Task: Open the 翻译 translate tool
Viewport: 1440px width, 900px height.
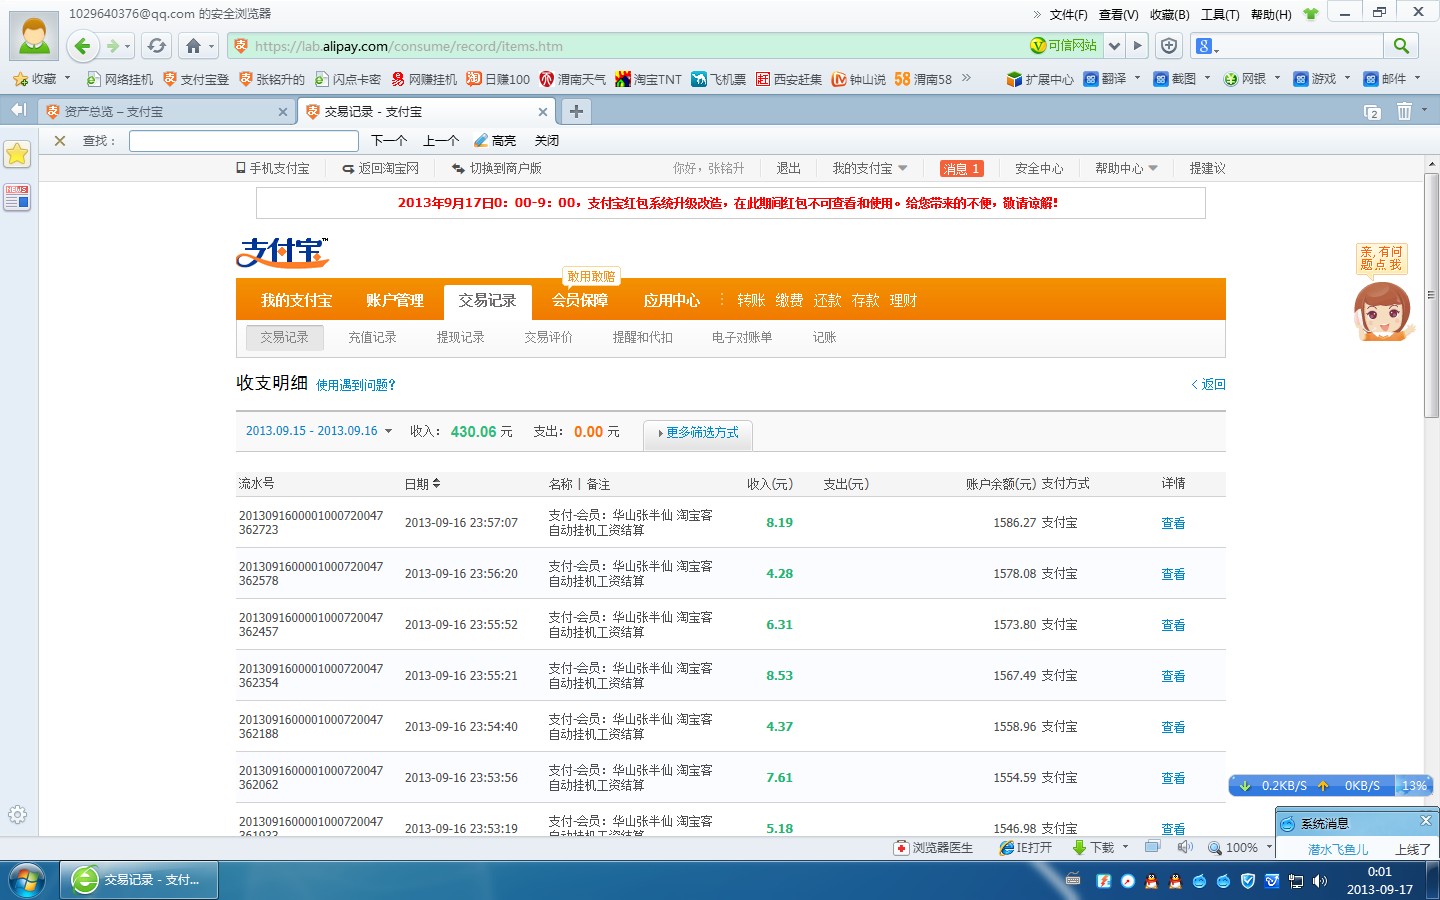Action: [x=1106, y=79]
